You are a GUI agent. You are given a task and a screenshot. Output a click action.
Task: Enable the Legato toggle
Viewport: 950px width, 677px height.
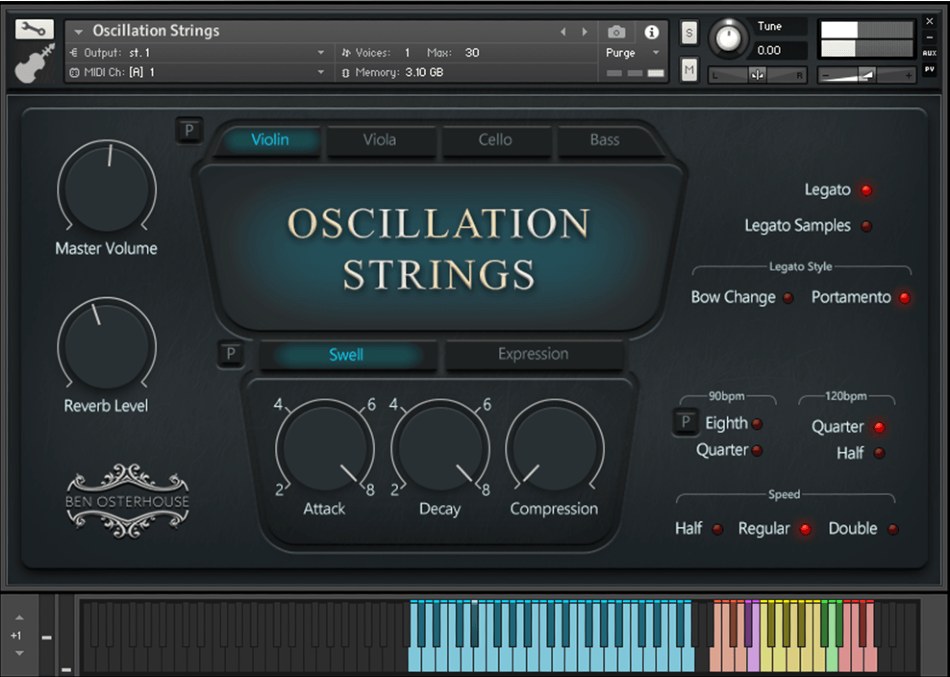(x=866, y=189)
